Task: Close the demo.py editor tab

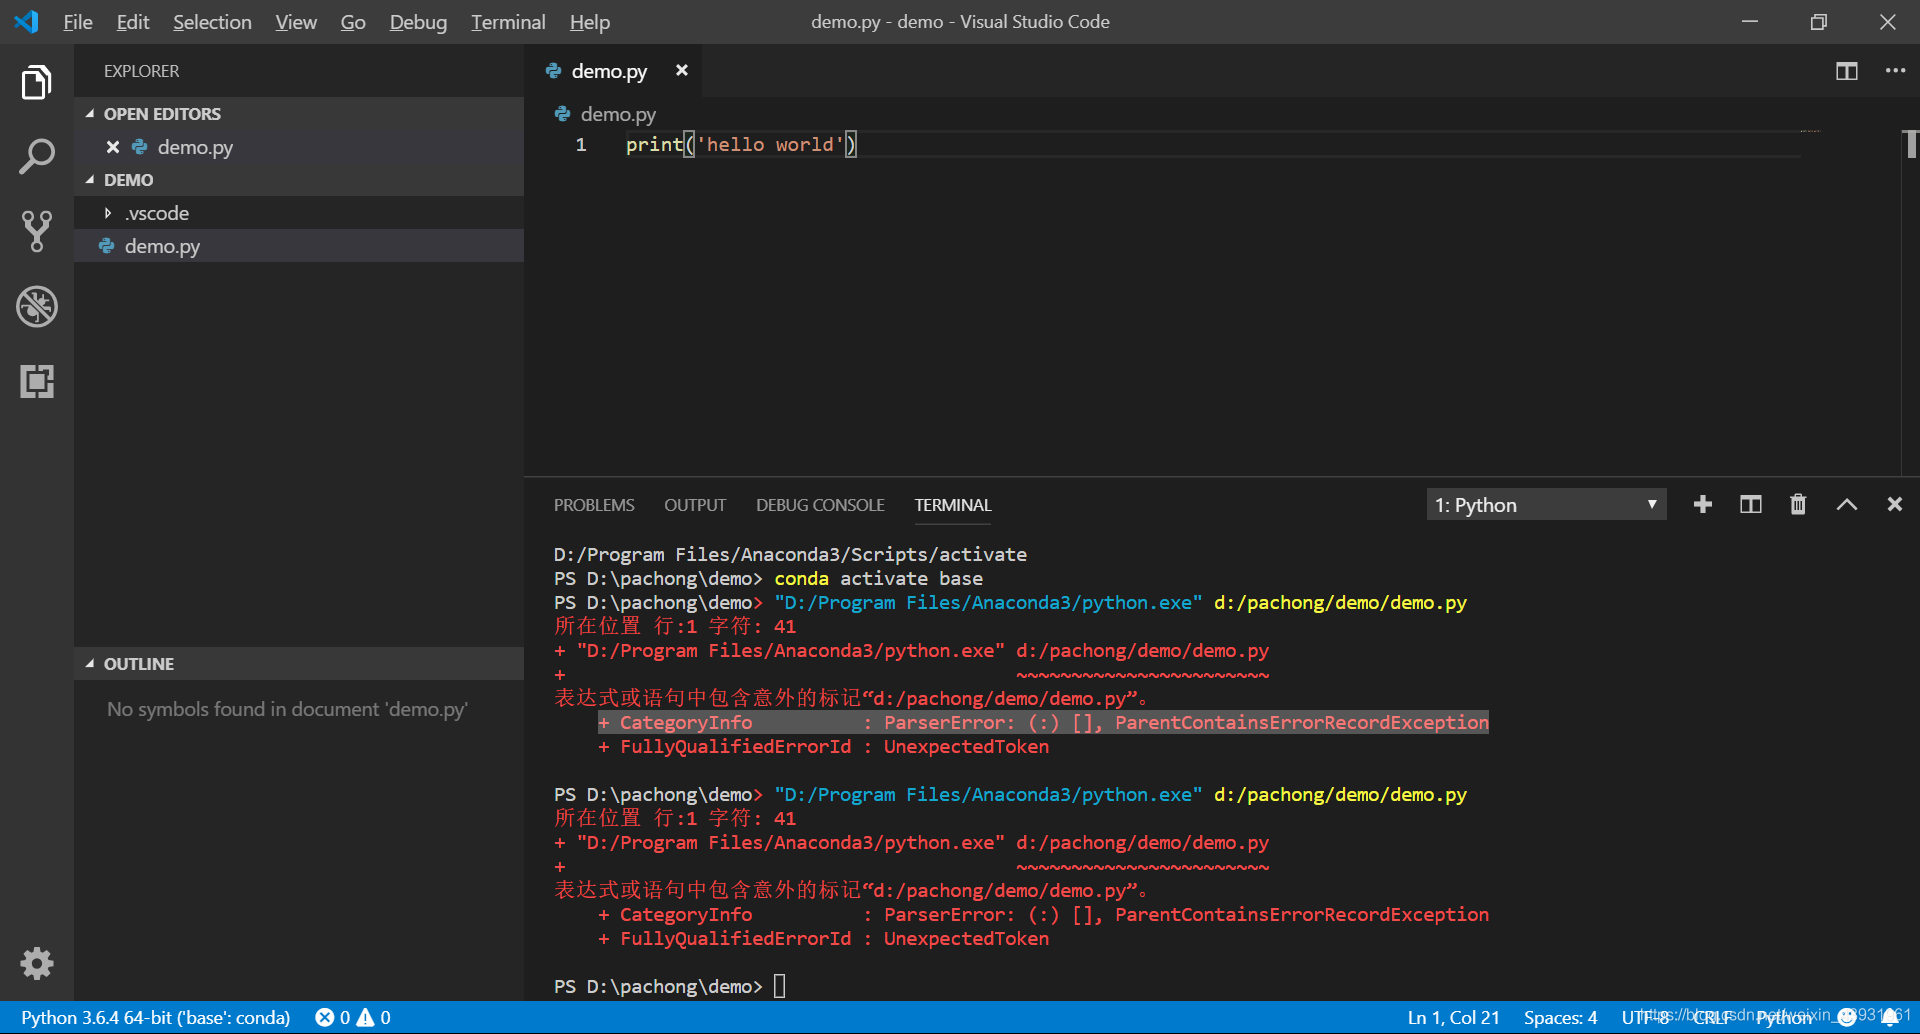Action: click(x=681, y=70)
